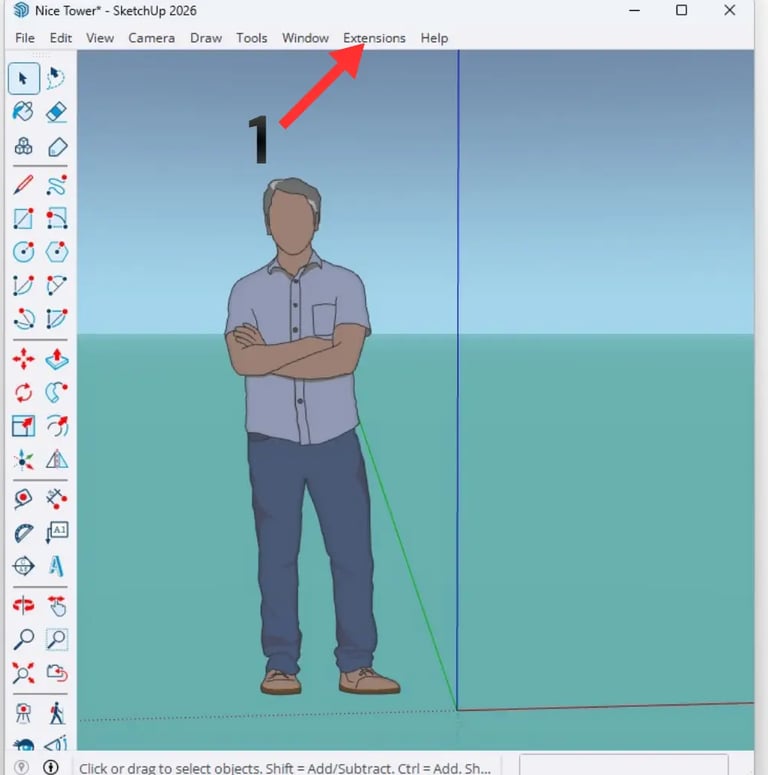Click the 'Click or drag to select objects' status text

pyautogui.click(x=285, y=768)
